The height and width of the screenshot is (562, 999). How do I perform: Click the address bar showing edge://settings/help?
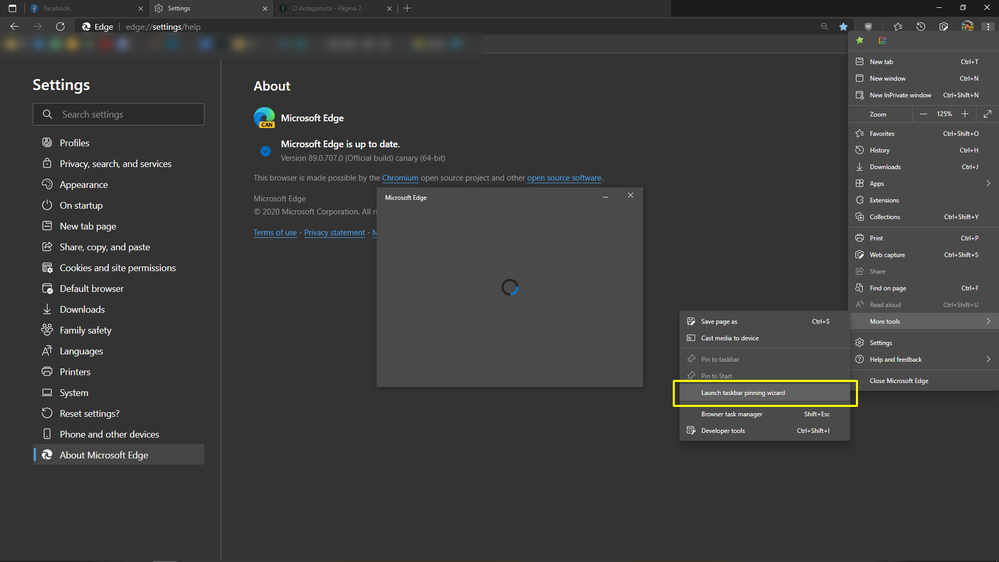point(446,27)
